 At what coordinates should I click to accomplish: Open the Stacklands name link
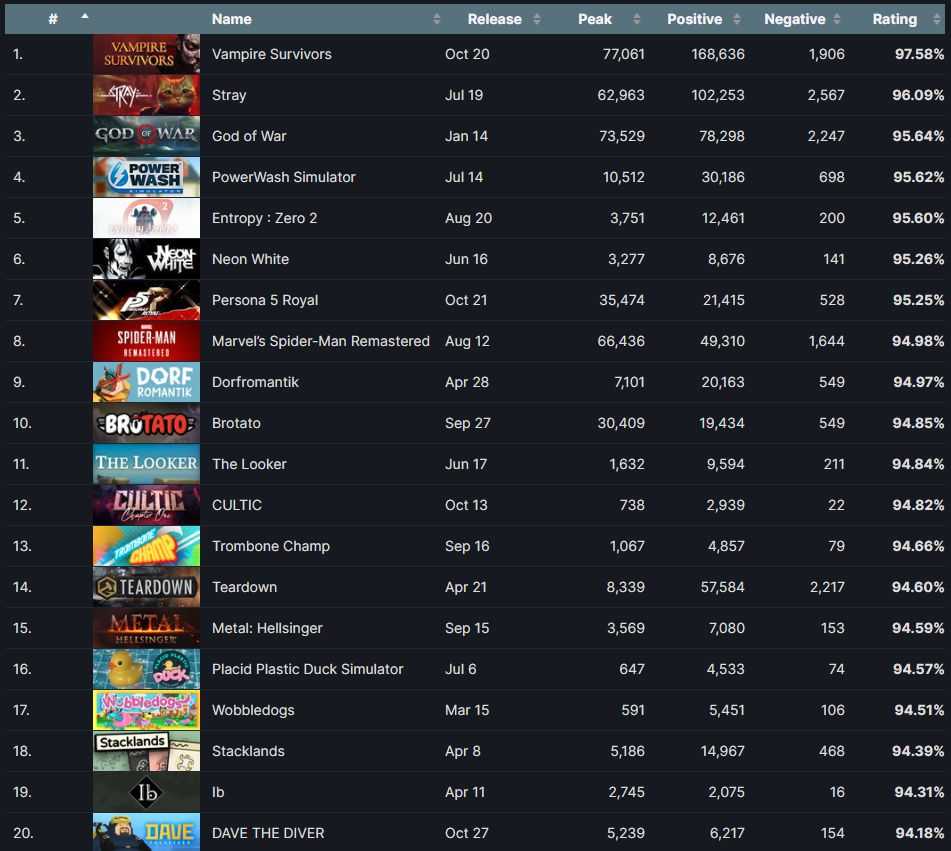[248, 751]
